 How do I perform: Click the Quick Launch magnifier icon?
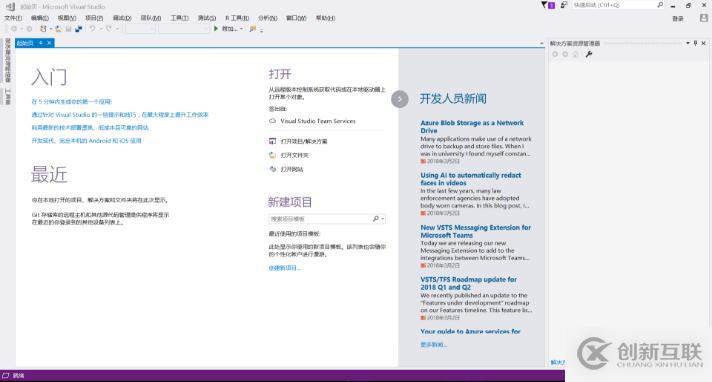660,5
